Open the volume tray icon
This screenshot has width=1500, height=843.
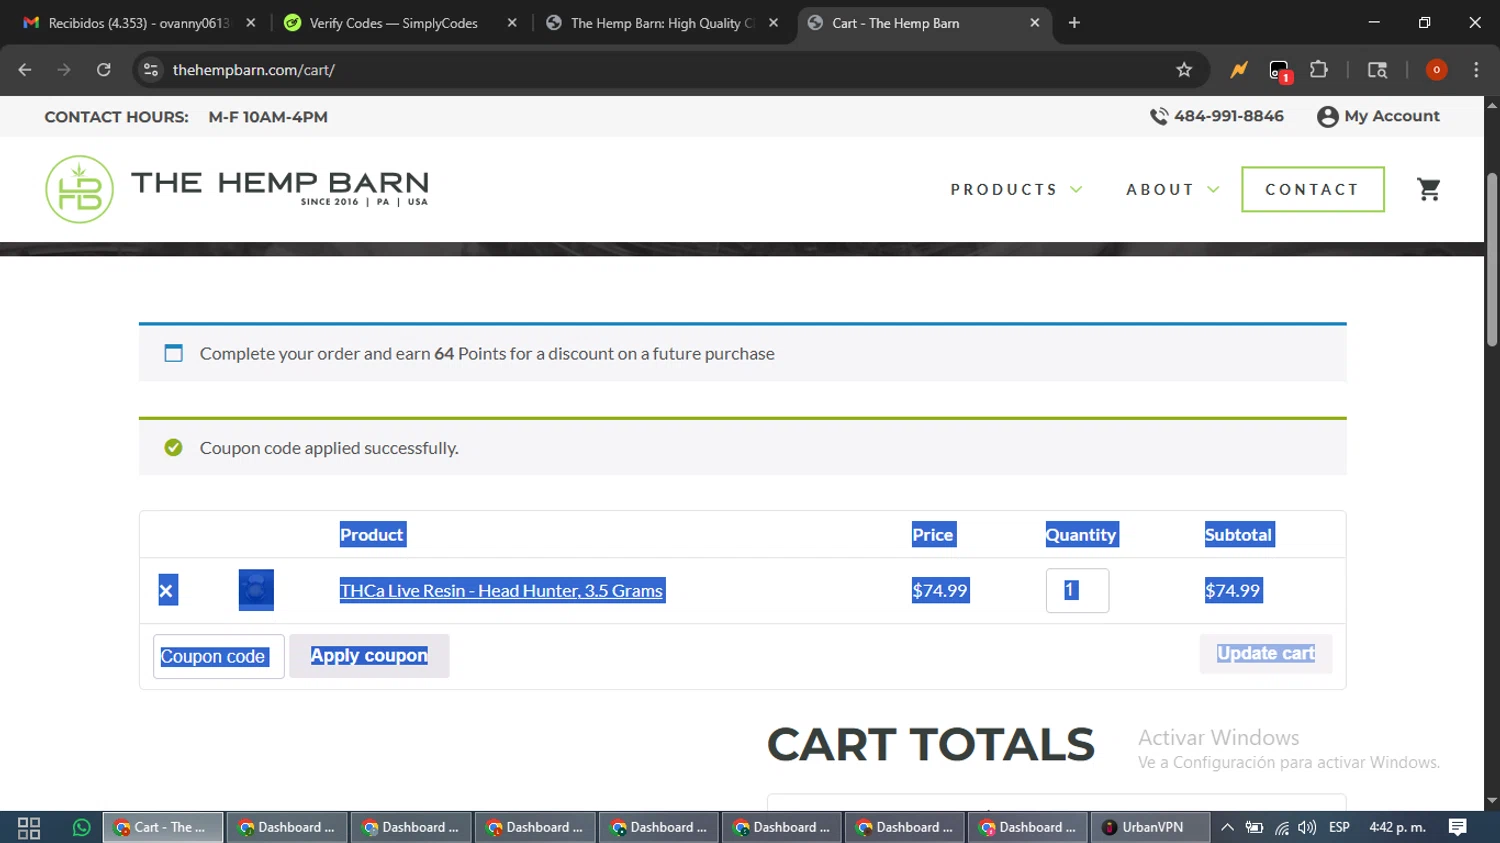click(1307, 828)
